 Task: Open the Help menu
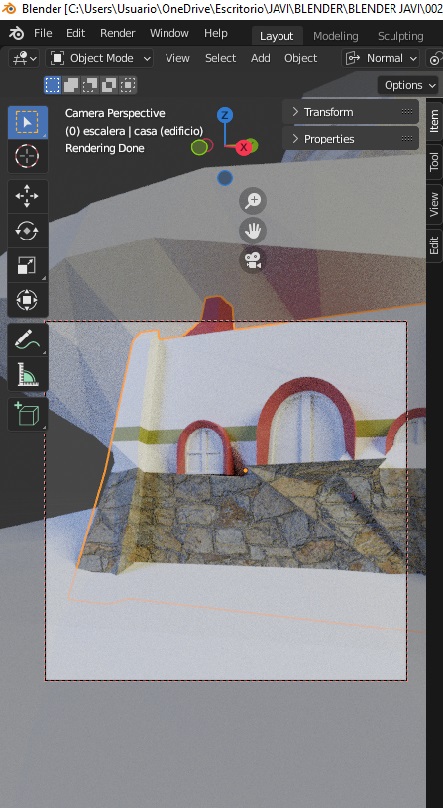tap(215, 33)
